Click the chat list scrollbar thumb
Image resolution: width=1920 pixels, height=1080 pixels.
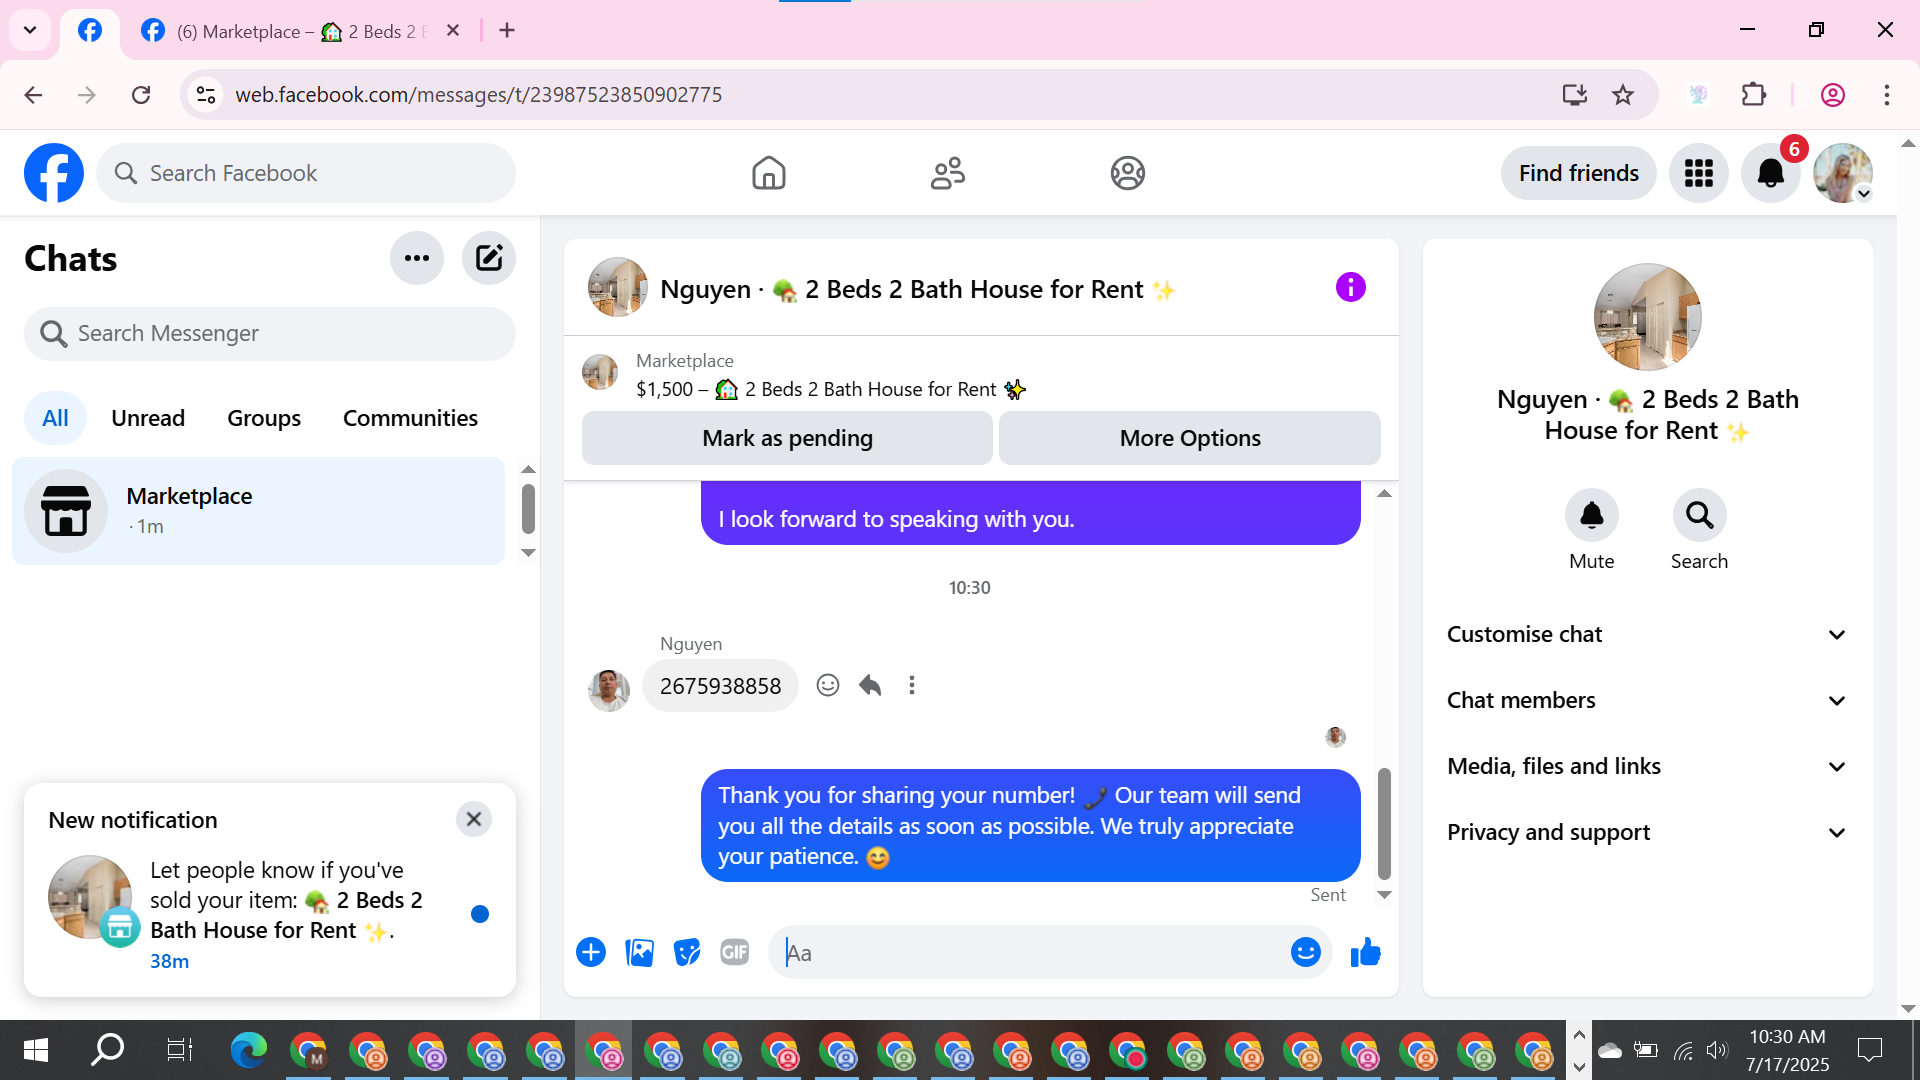(x=528, y=509)
